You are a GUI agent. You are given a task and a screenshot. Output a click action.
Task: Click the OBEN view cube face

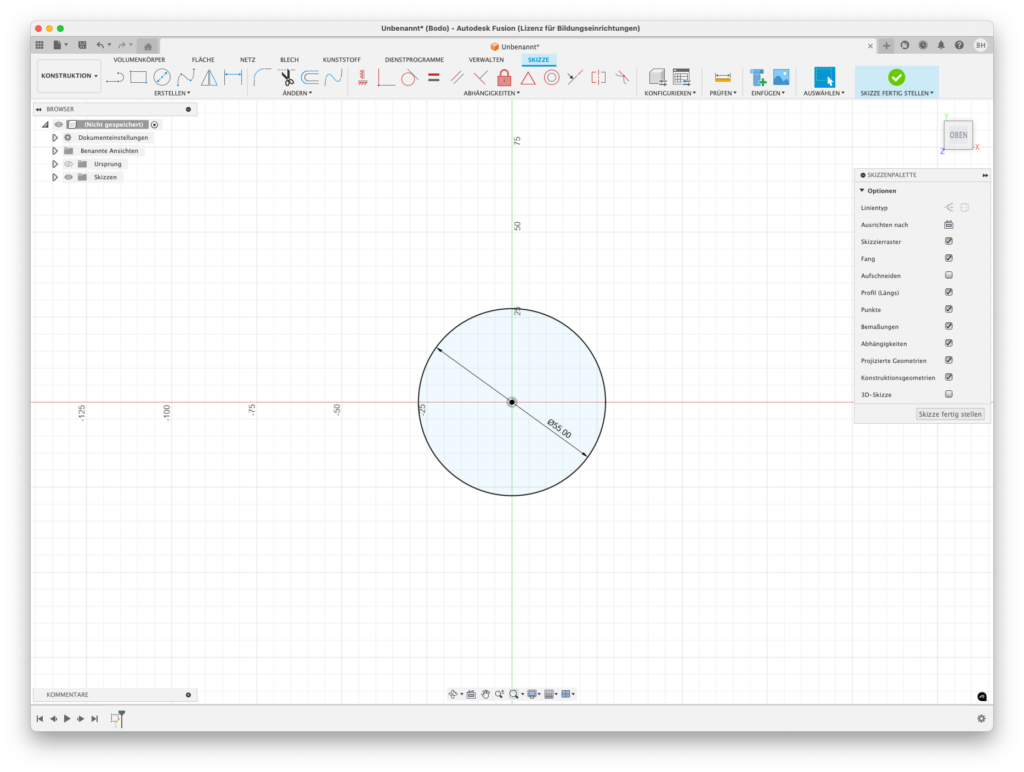tap(958, 135)
